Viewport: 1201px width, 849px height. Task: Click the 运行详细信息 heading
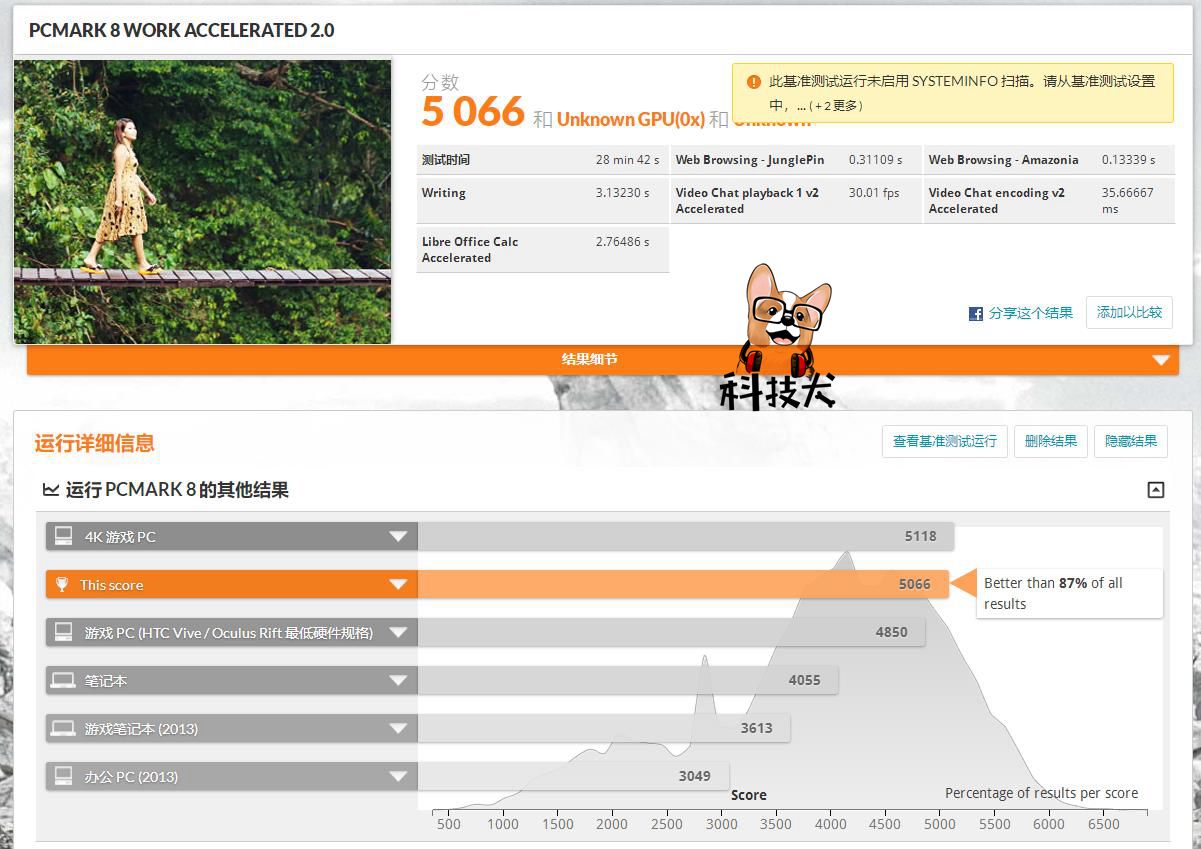[x=95, y=443]
